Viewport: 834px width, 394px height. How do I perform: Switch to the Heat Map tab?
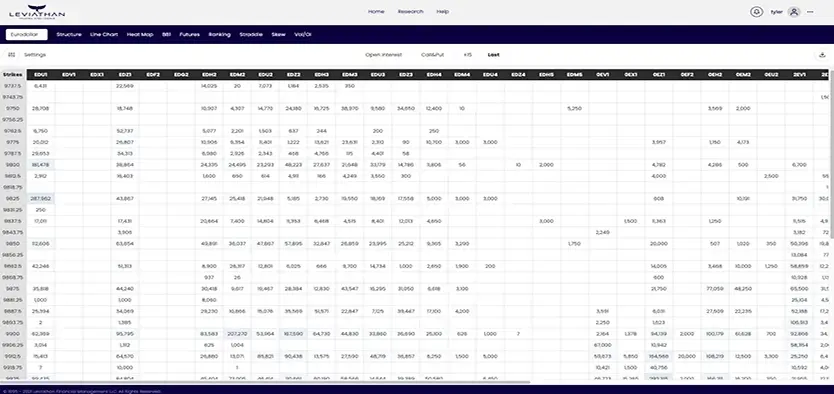(140, 35)
